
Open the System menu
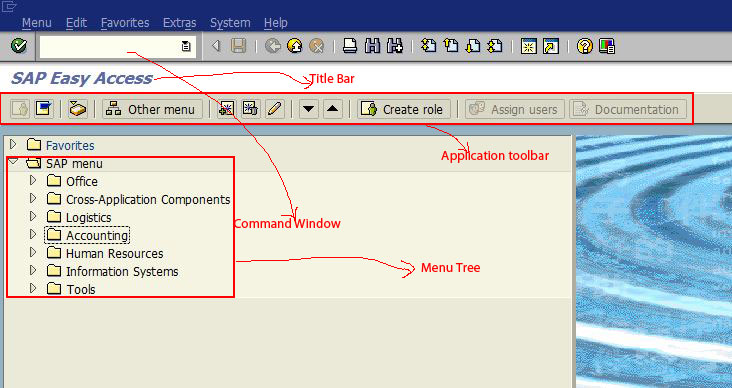click(230, 22)
